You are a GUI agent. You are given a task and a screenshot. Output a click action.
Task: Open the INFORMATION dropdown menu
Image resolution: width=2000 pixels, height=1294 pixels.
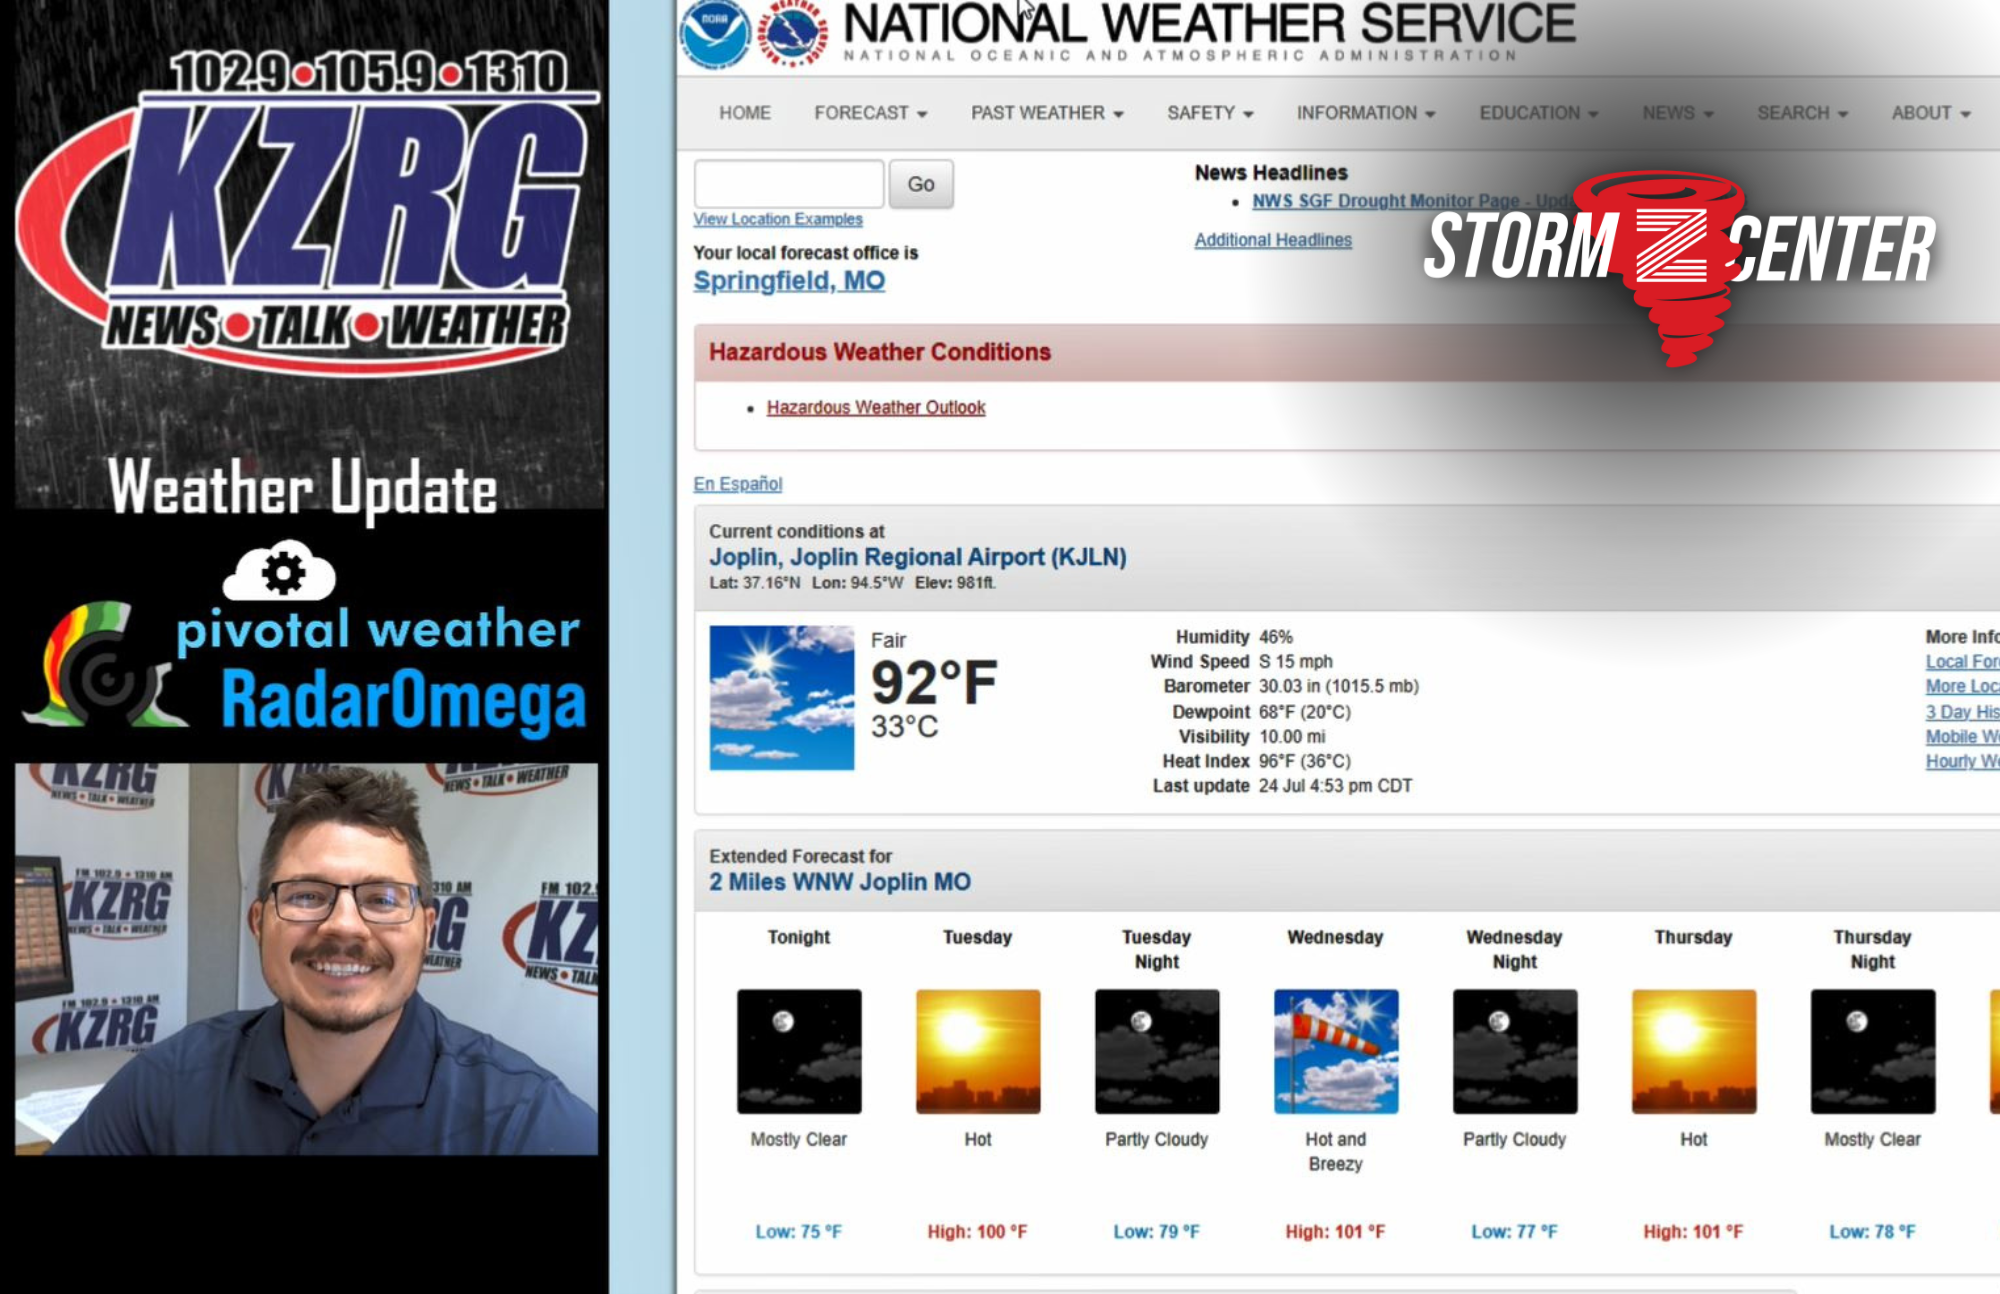click(x=1366, y=113)
